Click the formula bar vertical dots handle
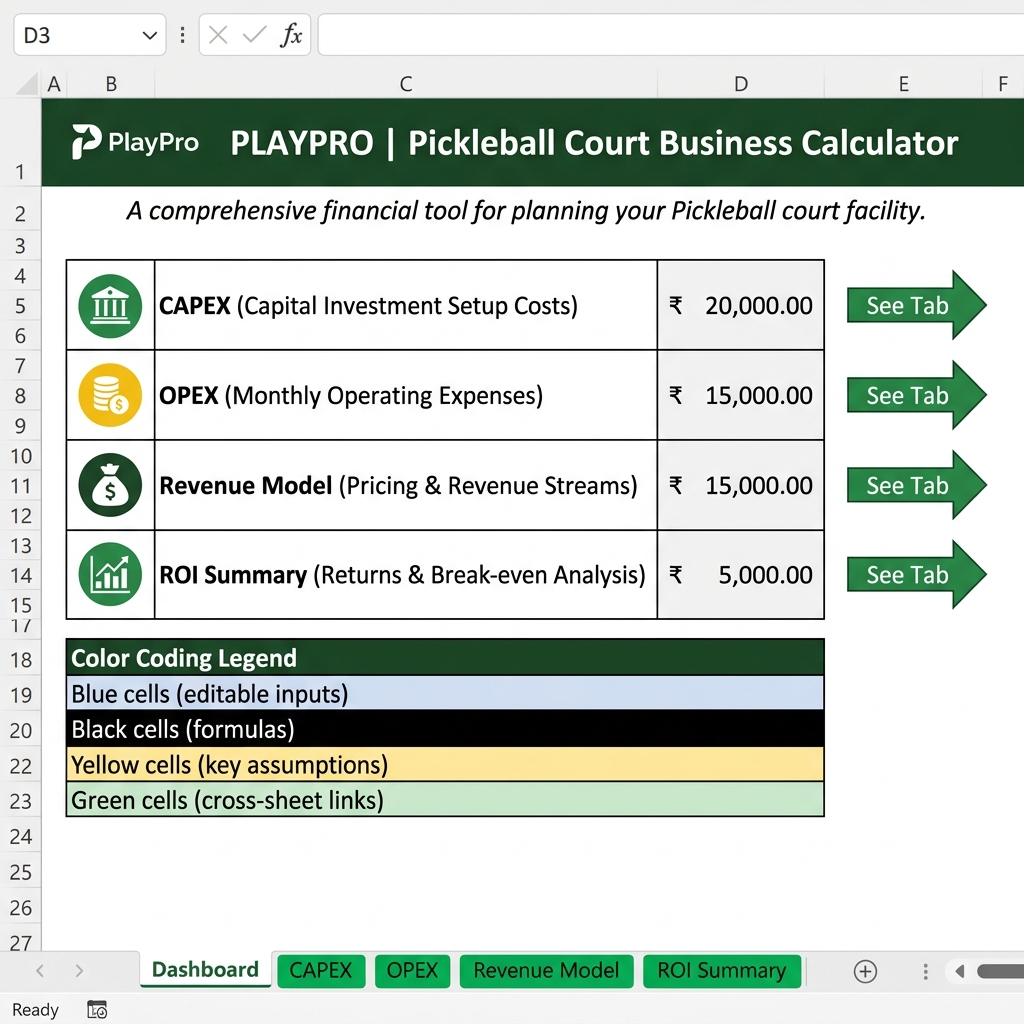This screenshot has width=1024, height=1024. click(x=182, y=35)
